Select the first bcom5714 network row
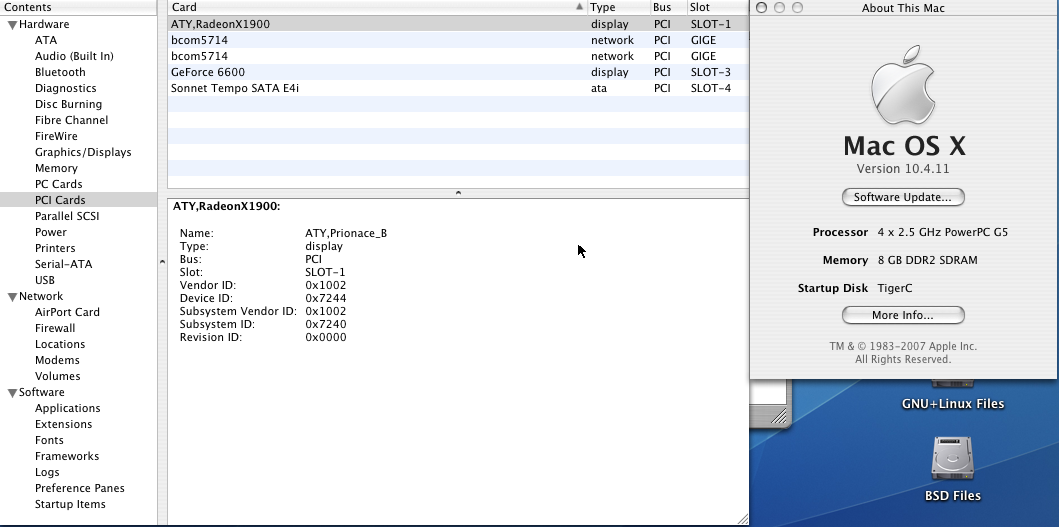The height and width of the screenshot is (527, 1059). (459, 40)
